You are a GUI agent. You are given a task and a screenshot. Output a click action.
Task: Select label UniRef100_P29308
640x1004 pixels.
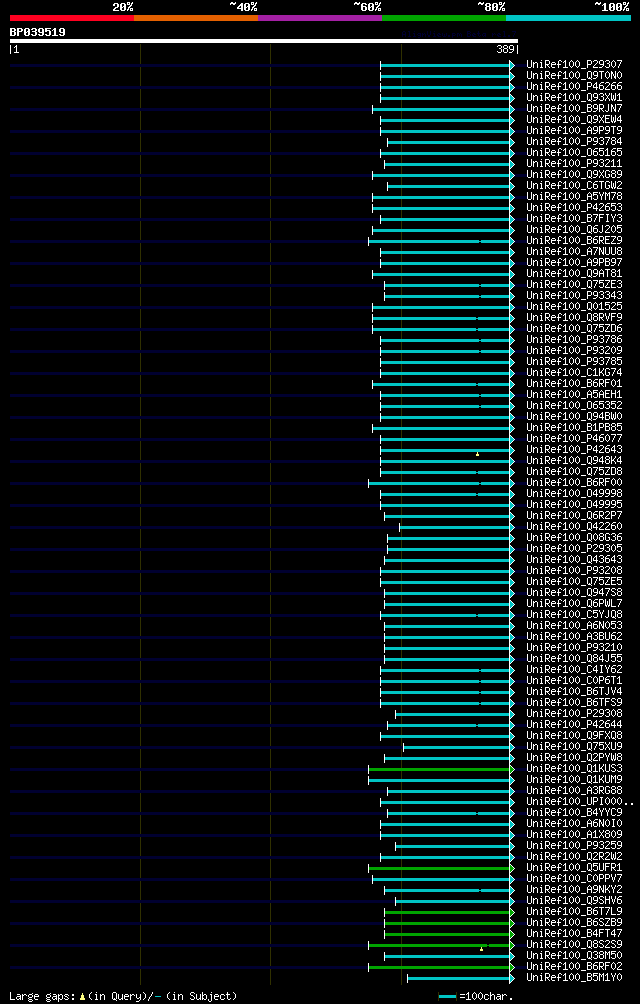574,713
